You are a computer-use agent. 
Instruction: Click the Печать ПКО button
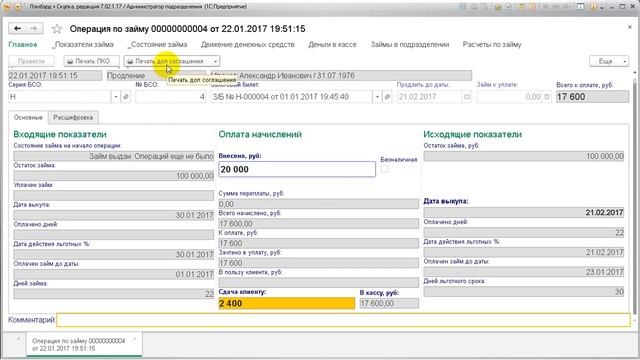click(x=91, y=61)
